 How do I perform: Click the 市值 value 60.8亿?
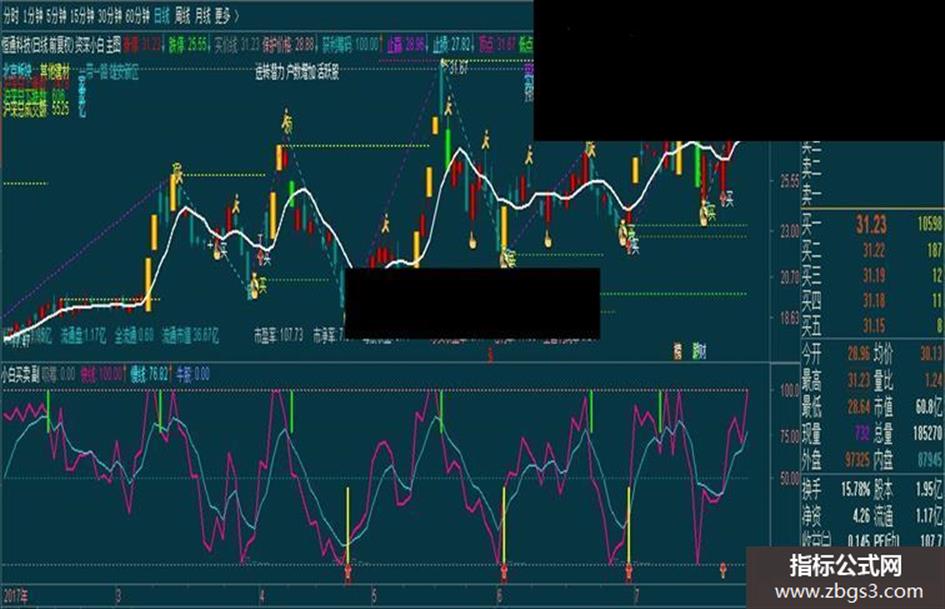(929, 407)
